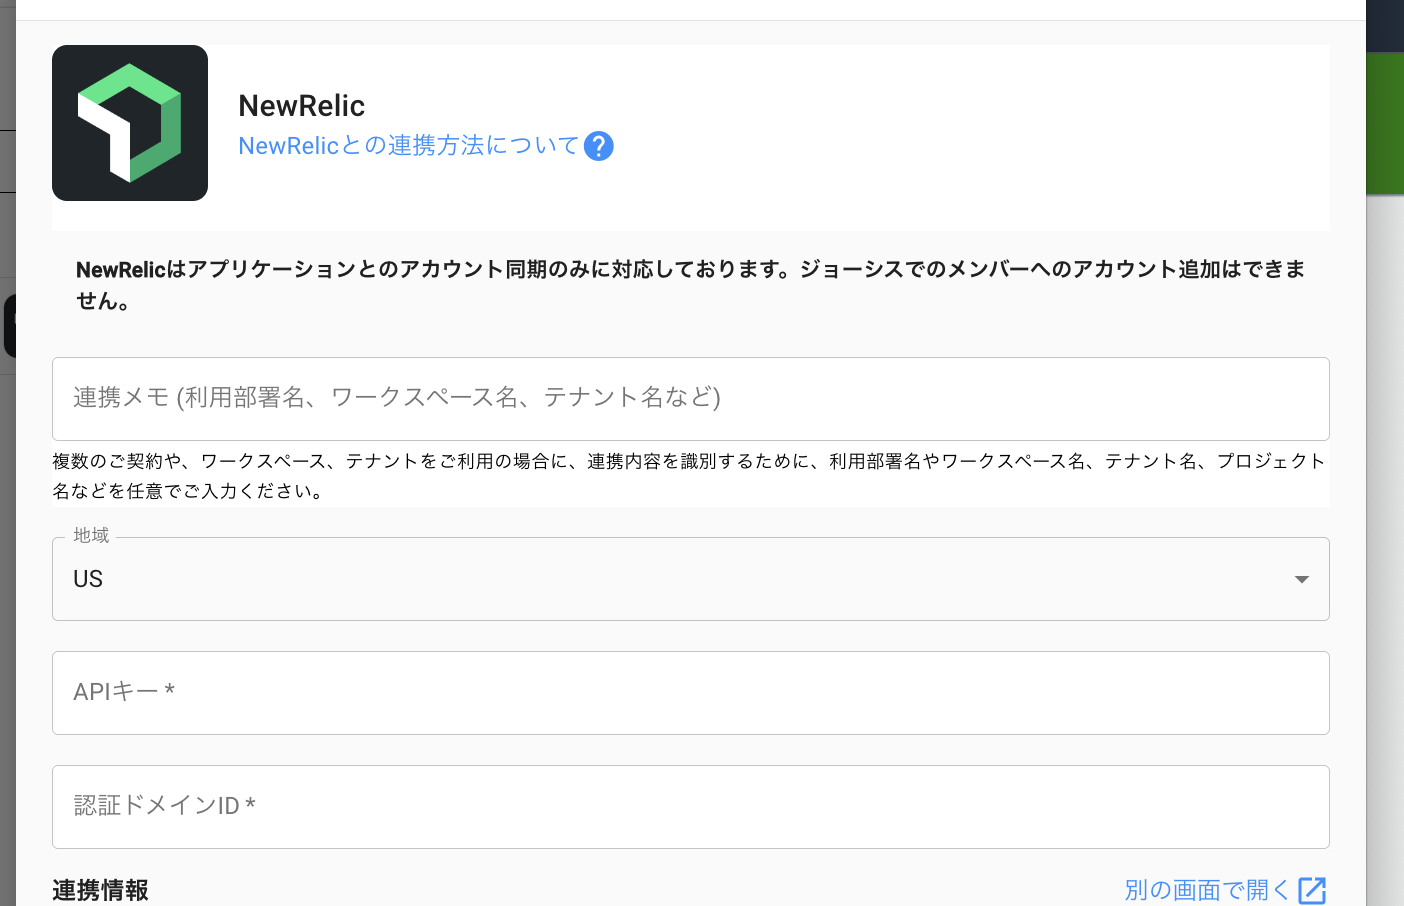Open the NewRelicとの連携方法について link
The height and width of the screenshot is (906, 1404).
click(x=408, y=146)
